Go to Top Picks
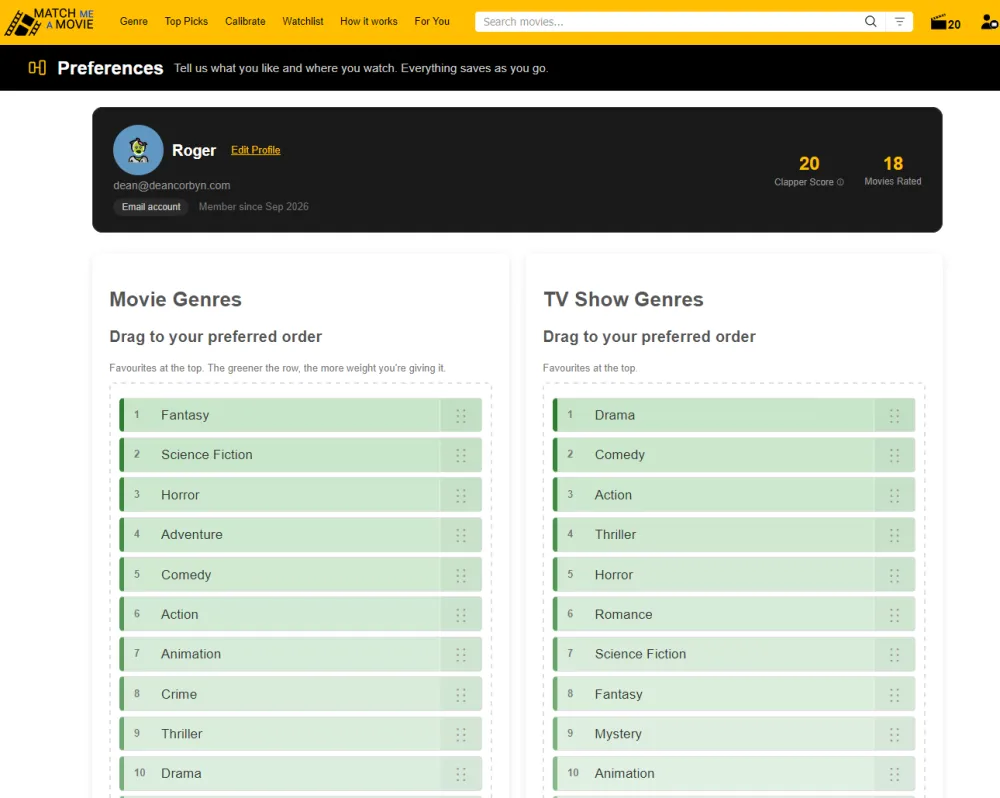The width and height of the screenshot is (1000, 798). click(x=186, y=22)
